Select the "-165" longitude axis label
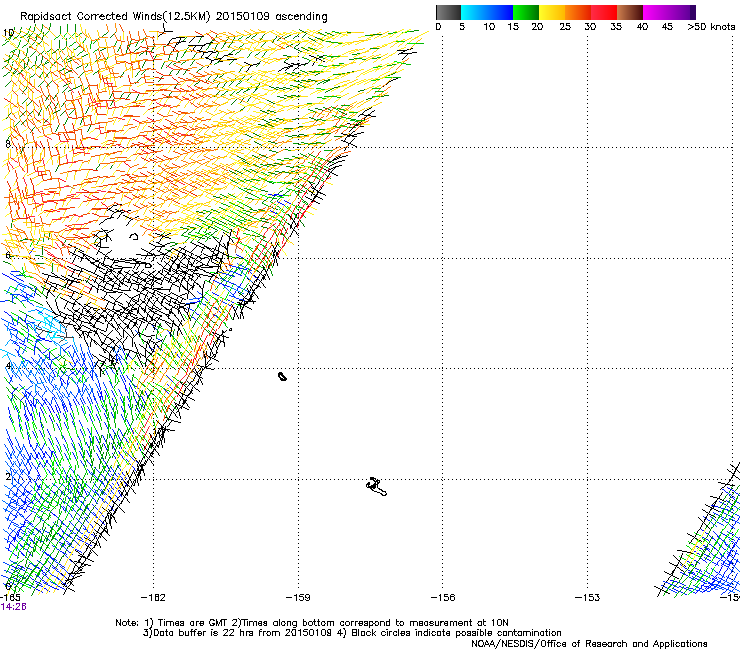Screen dimensions: 740x650 click(x=10, y=598)
